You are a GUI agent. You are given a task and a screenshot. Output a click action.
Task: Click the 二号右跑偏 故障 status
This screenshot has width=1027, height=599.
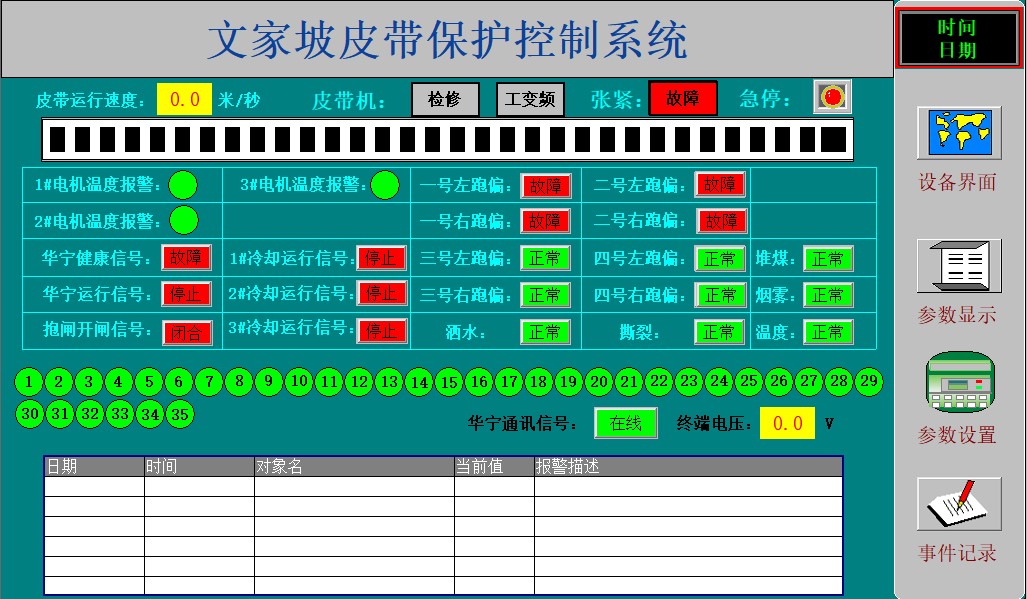pos(722,222)
